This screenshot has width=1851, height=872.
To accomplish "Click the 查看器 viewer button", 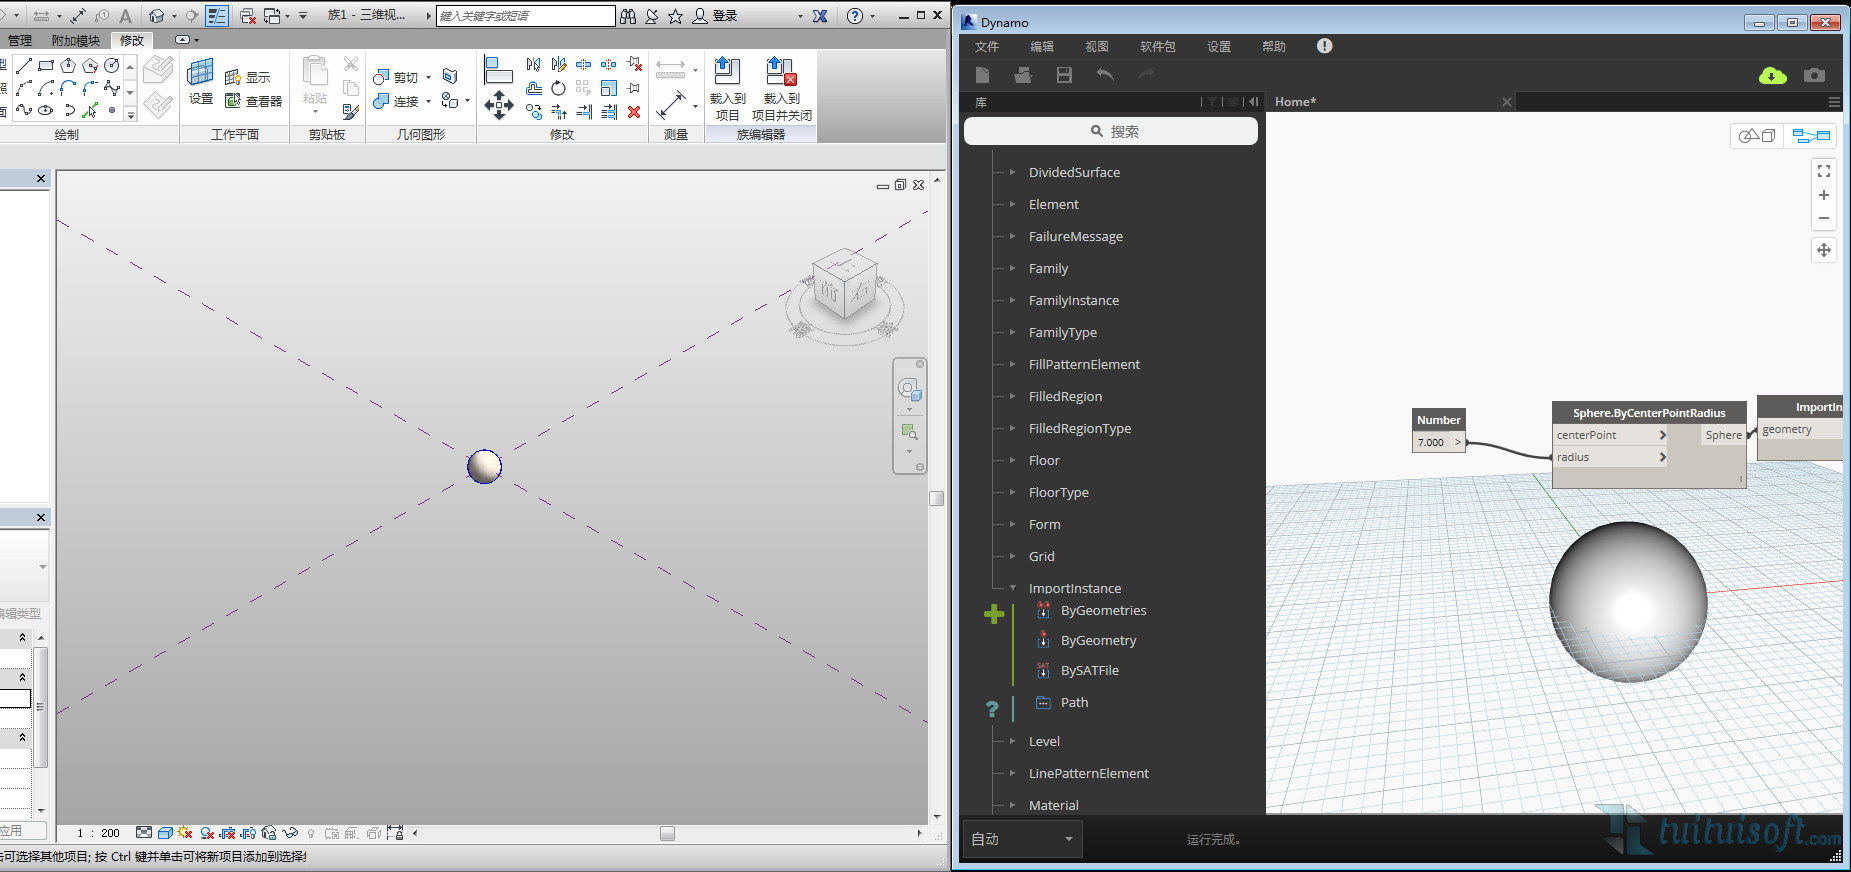I will click(x=254, y=101).
